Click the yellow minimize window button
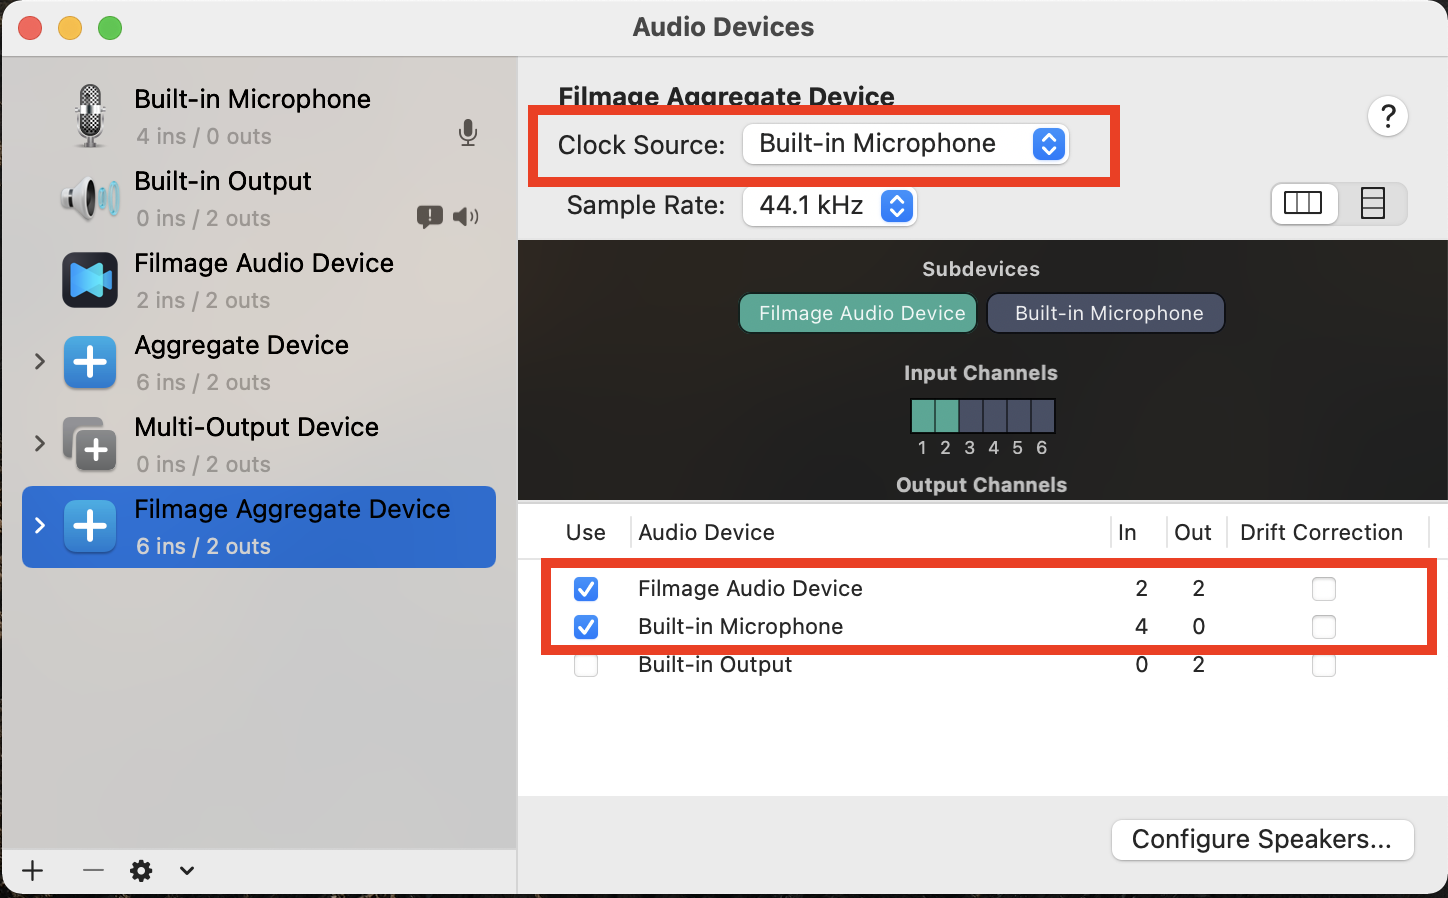Image resolution: width=1448 pixels, height=898 pixels. pos(70,28)
